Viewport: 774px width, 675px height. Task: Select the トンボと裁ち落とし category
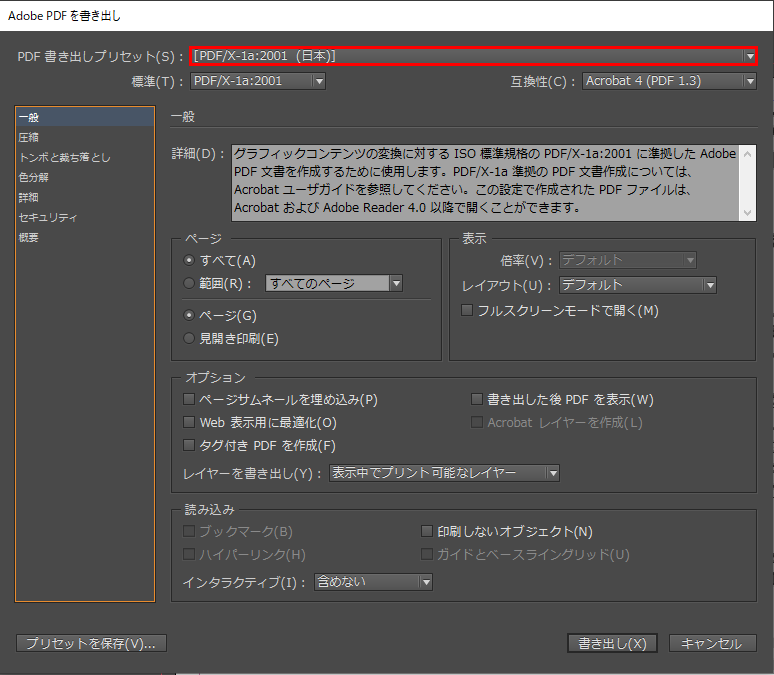coord(85,158)
